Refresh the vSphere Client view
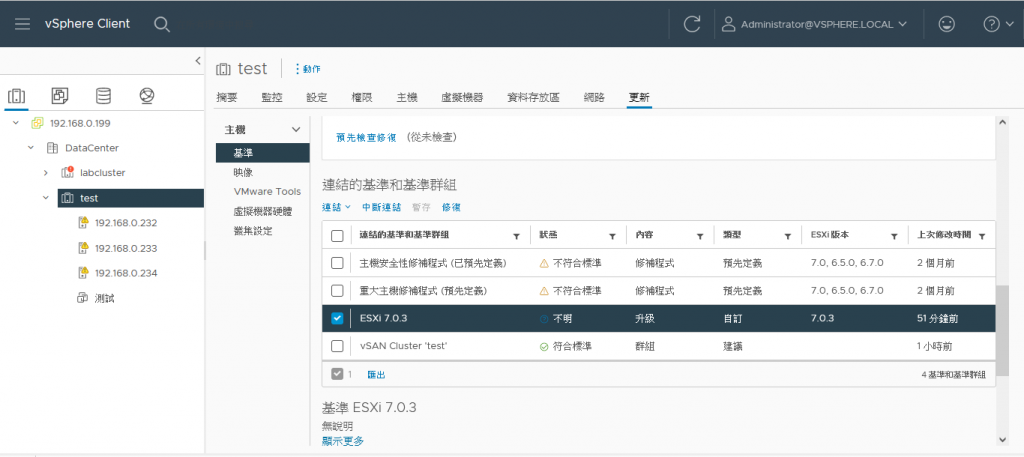This screenshot has width=1024, height=457. click(692, 24)
